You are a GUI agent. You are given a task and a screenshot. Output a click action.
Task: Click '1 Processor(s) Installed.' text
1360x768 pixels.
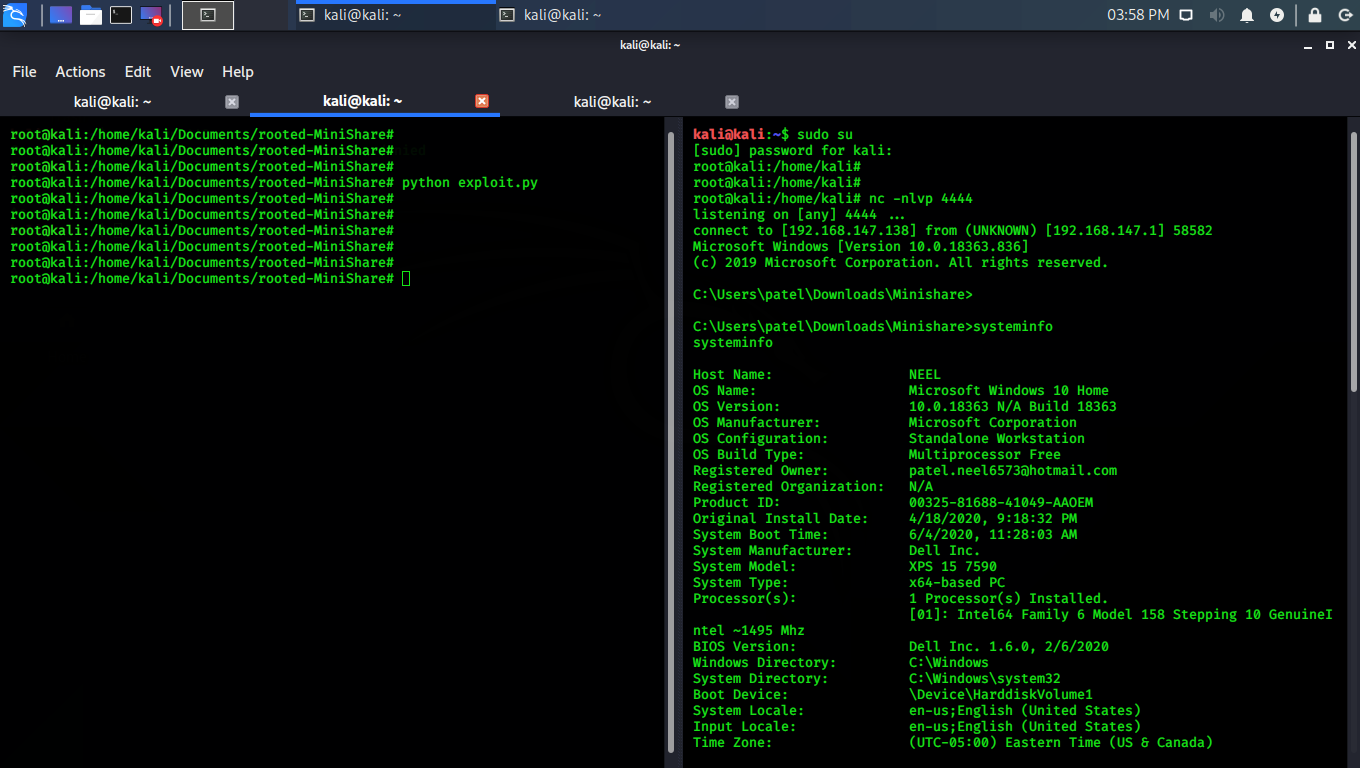coord(1008,599)
